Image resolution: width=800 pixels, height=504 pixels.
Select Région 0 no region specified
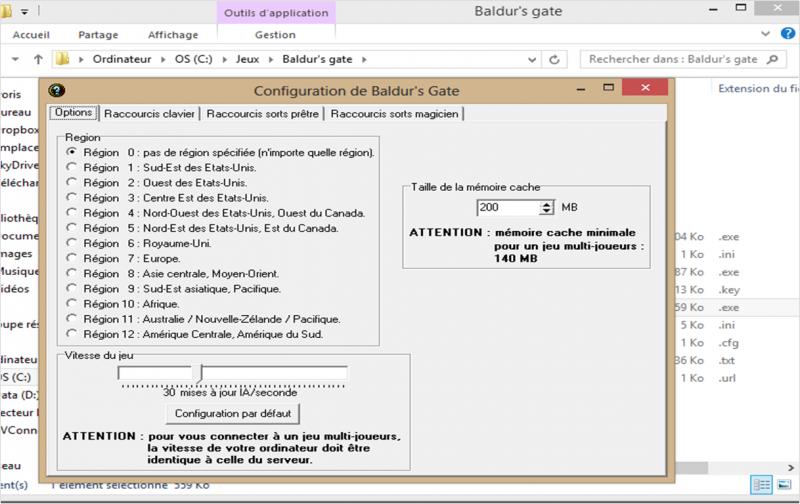point(220,152)
